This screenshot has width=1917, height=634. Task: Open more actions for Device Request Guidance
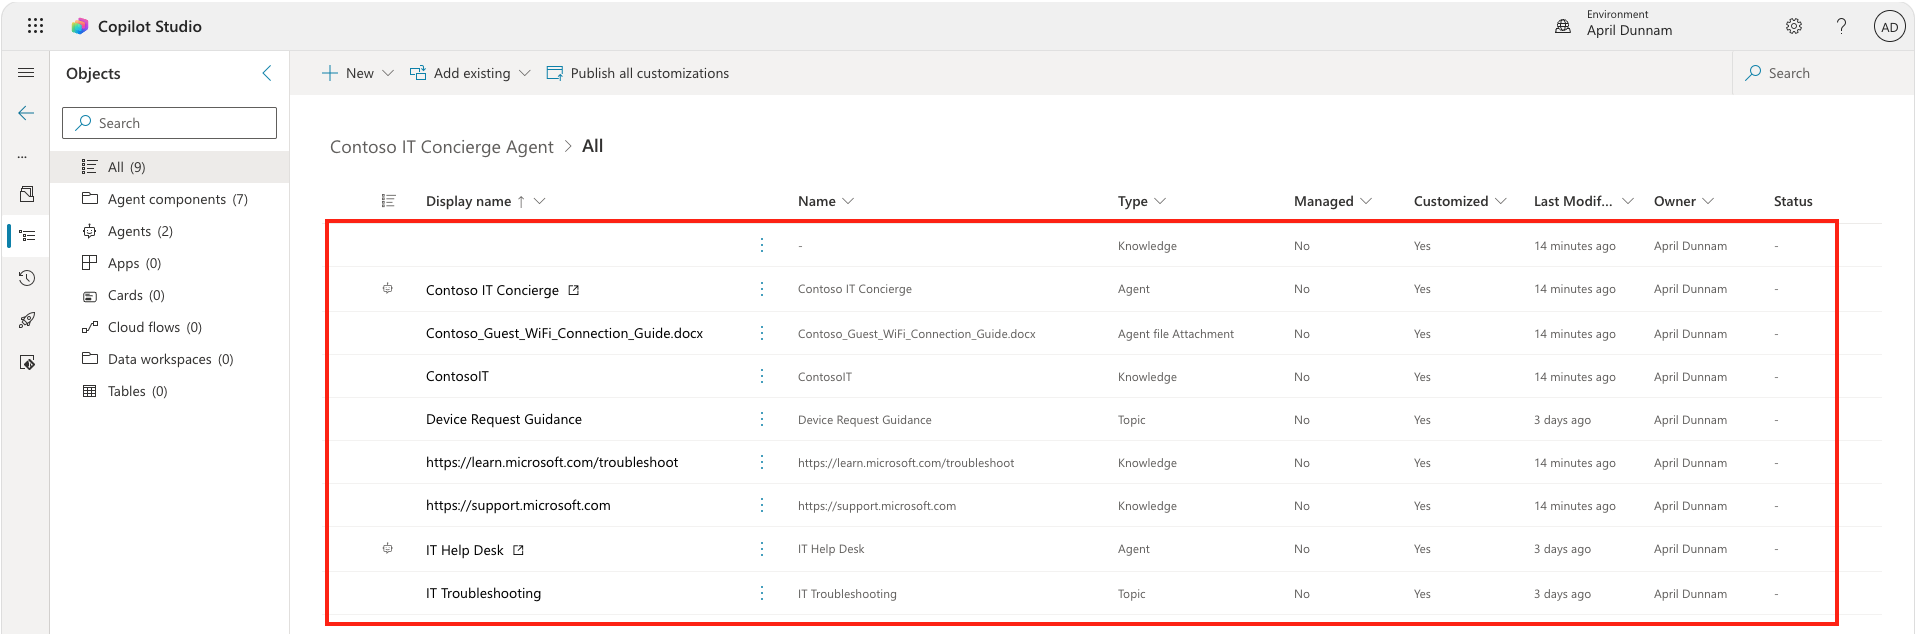tap(762, 419)
